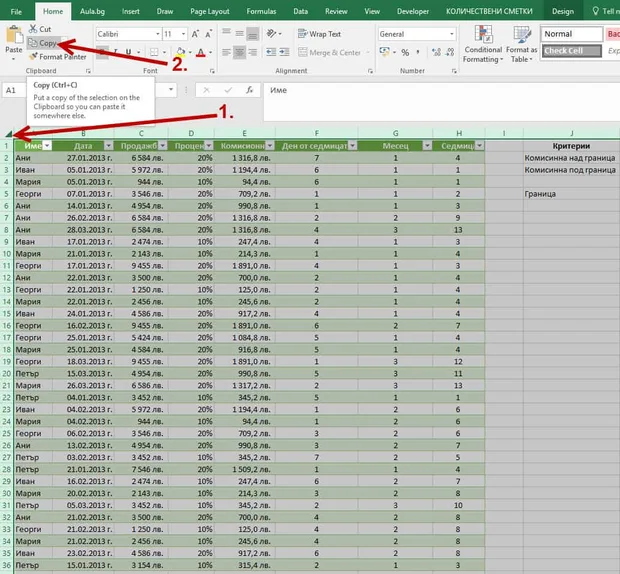Open the File tab
This screenshot has width=620, height=574.
[x=16, y=11]
